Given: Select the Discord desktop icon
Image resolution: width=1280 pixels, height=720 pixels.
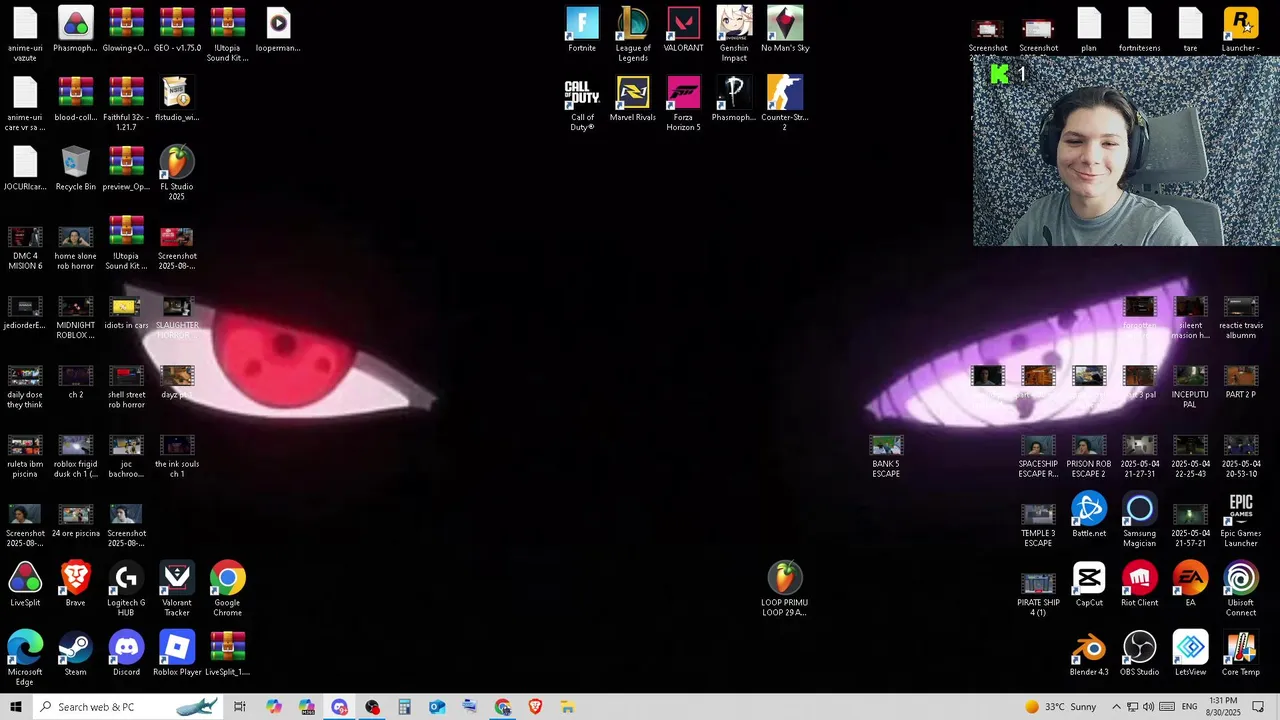Looking at the screenshot, I should [126, 653].
